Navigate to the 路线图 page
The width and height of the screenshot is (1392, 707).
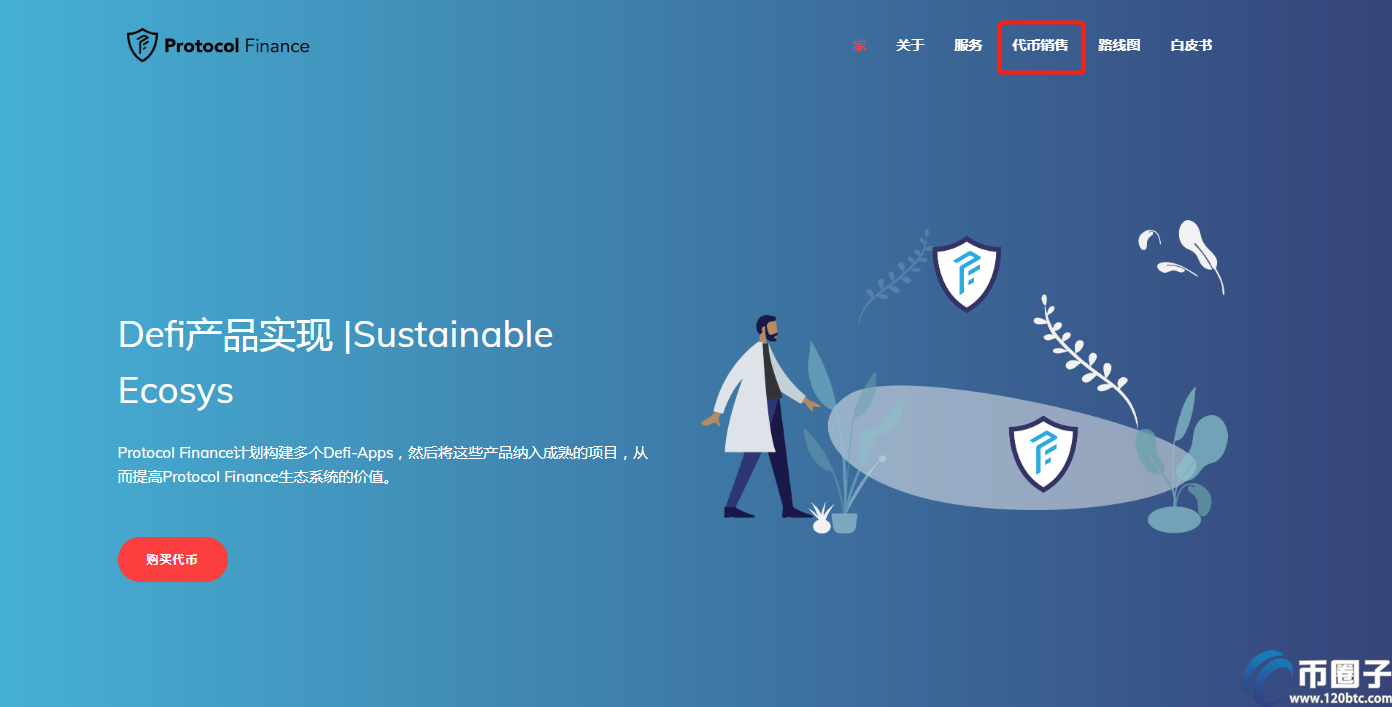pos(1119,46)
